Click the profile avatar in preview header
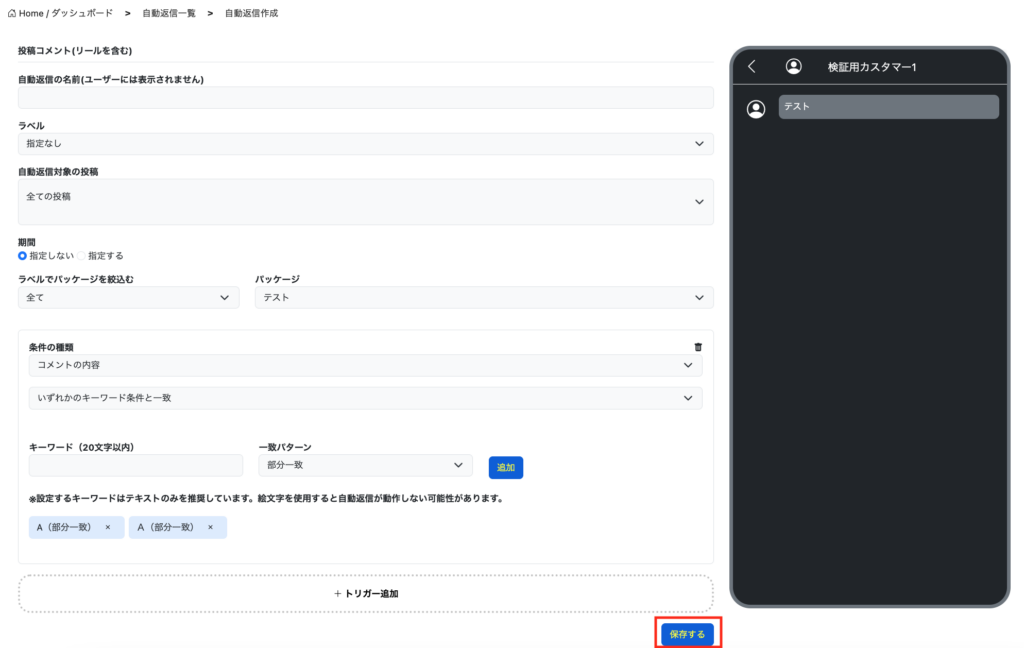 click(x=793, y=67)
